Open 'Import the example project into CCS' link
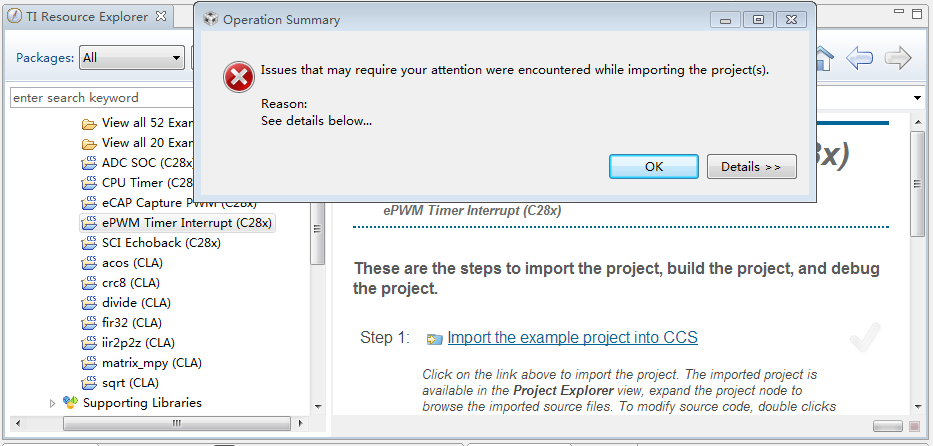Screen dimensions: 933x446 [572, 338]
